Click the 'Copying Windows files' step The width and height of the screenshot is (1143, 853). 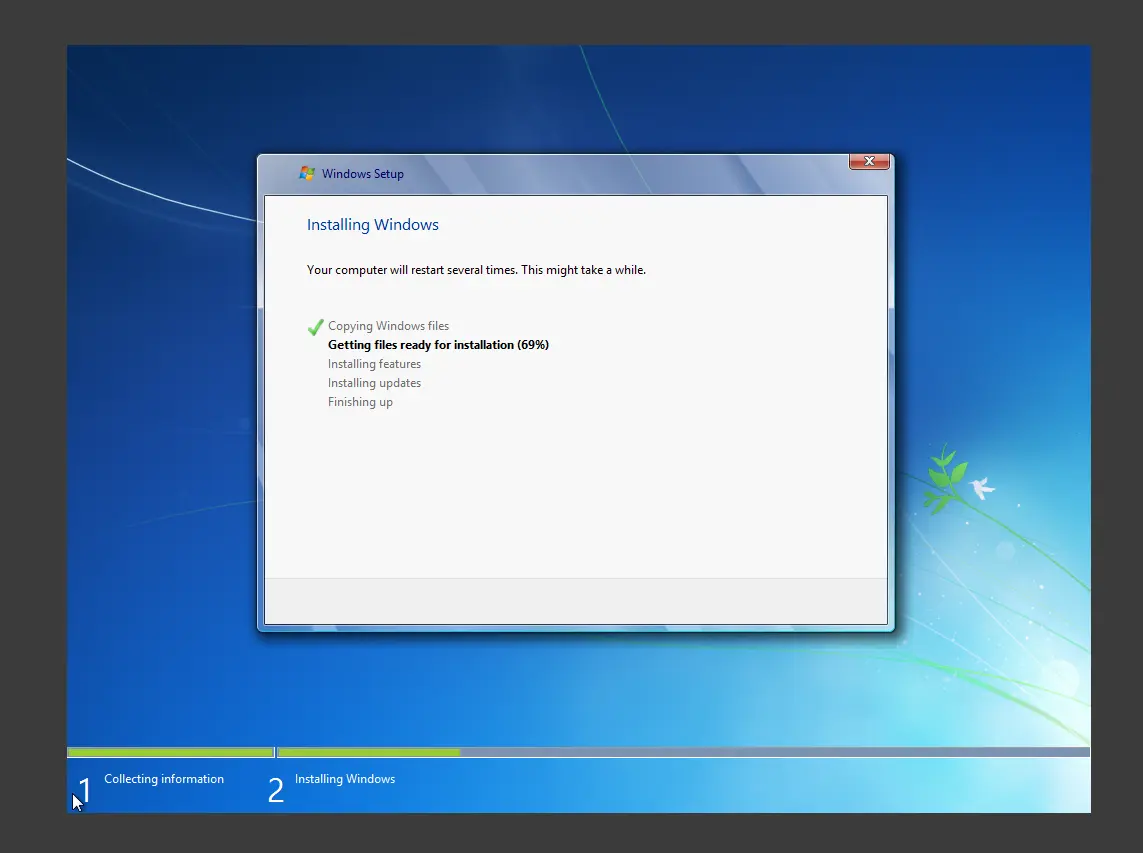point(389,326)
